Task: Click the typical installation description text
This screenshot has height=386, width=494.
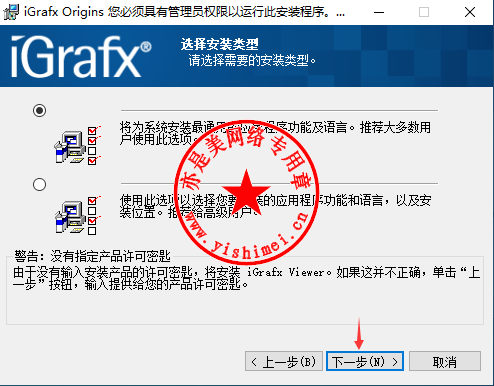Action: coord(275,133)
